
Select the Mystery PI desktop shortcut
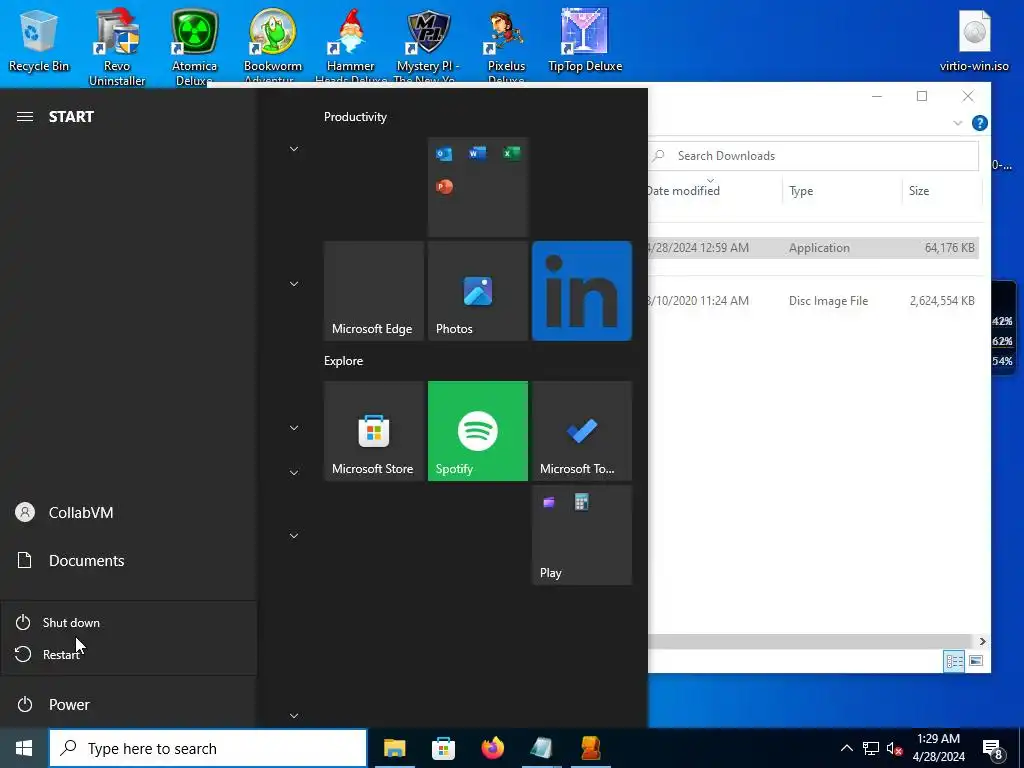pos(428,47)
